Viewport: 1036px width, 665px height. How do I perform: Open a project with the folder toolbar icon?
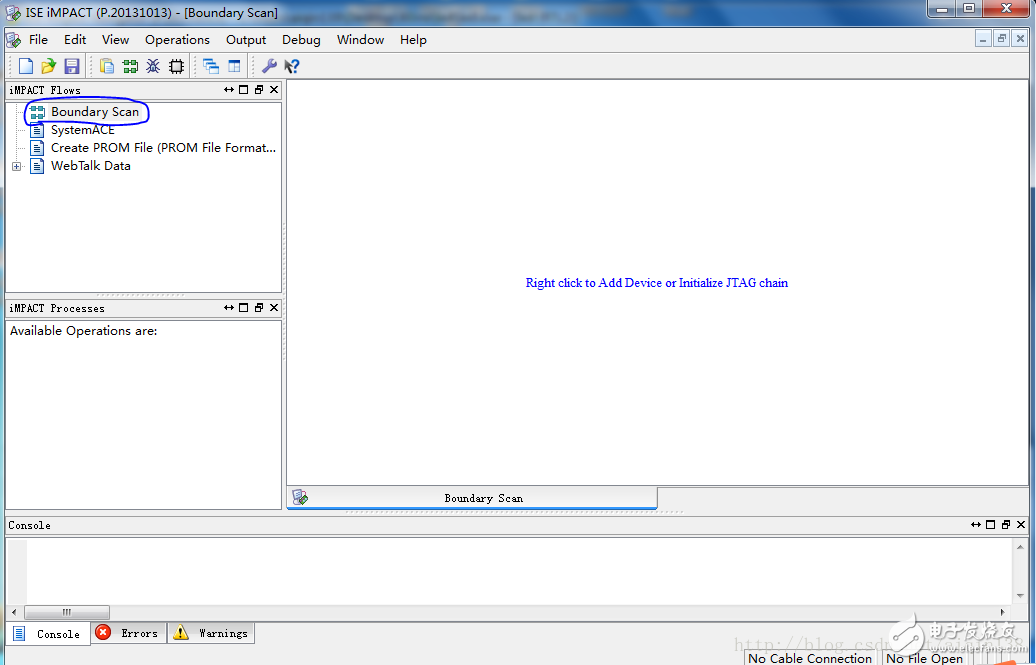tap(48, 65)
